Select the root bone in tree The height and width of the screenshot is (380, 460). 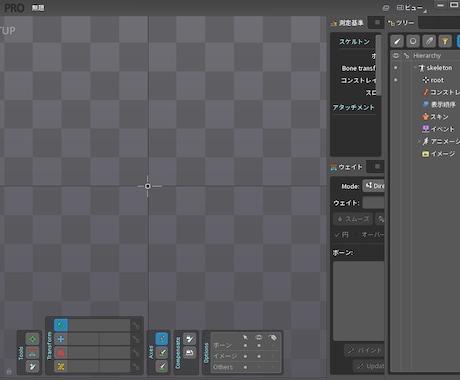tap(433, 80)
